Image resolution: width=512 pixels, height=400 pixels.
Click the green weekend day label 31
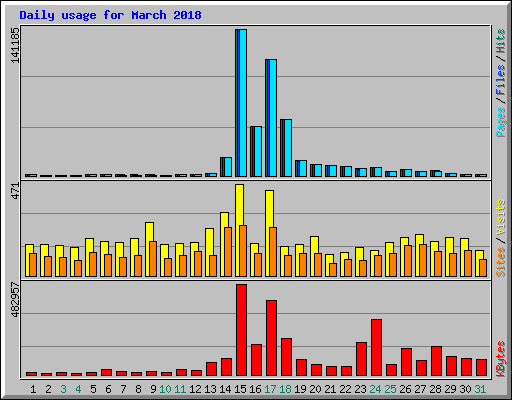pyautogui.click(x=480, y=389)
